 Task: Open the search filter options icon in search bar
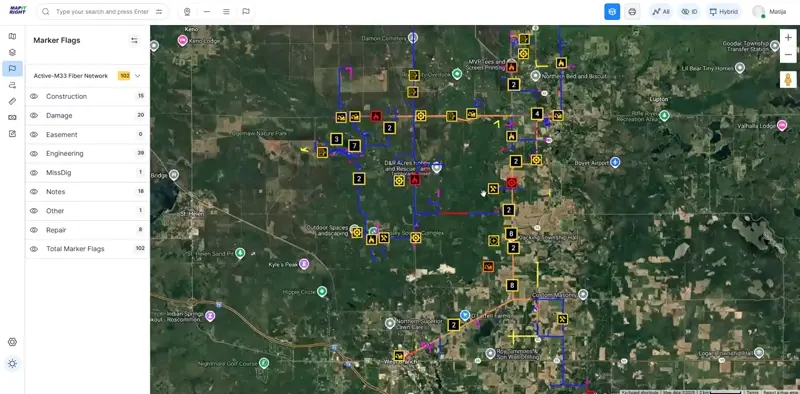click(x=159, y=11)
